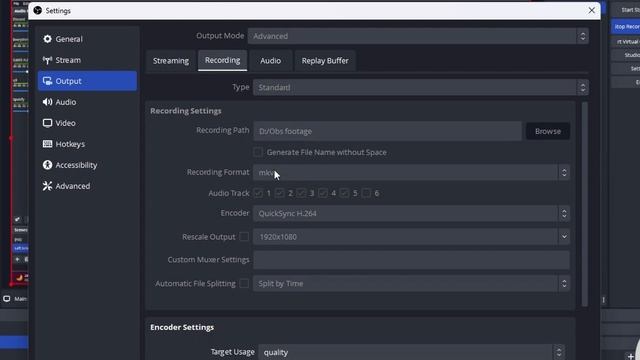Enable Automatic File Splitting checkbox
This screenshot has height=360, width=640.
pyautogui.click(x=244, y=283)
